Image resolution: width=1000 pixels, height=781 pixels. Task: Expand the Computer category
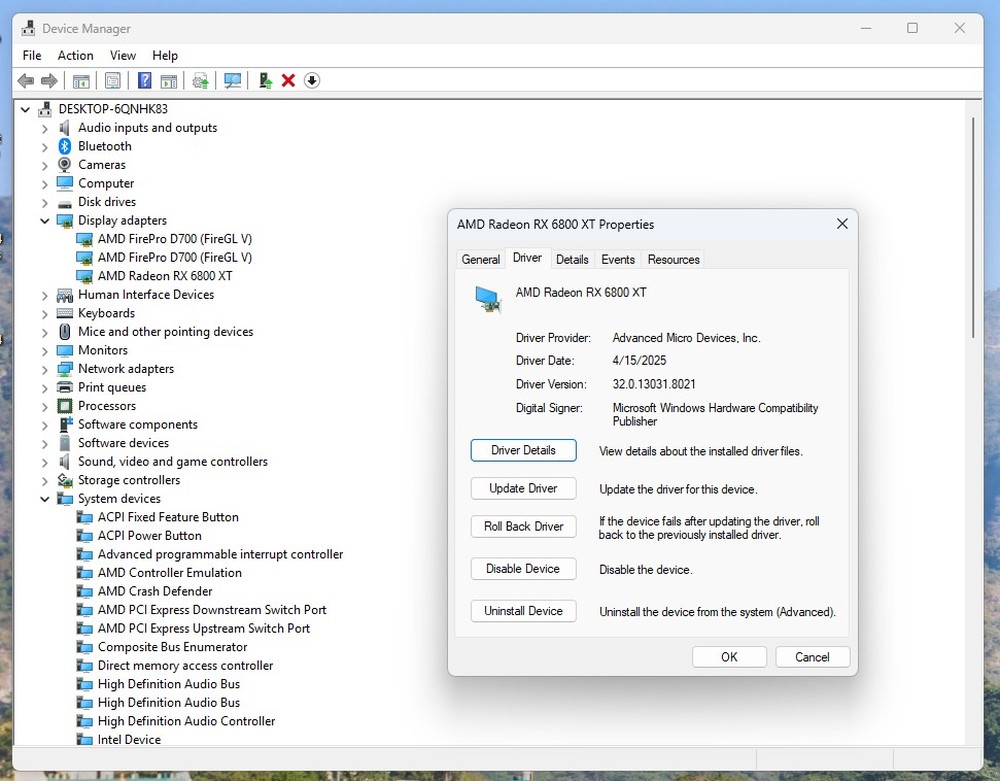coord(45,184)
